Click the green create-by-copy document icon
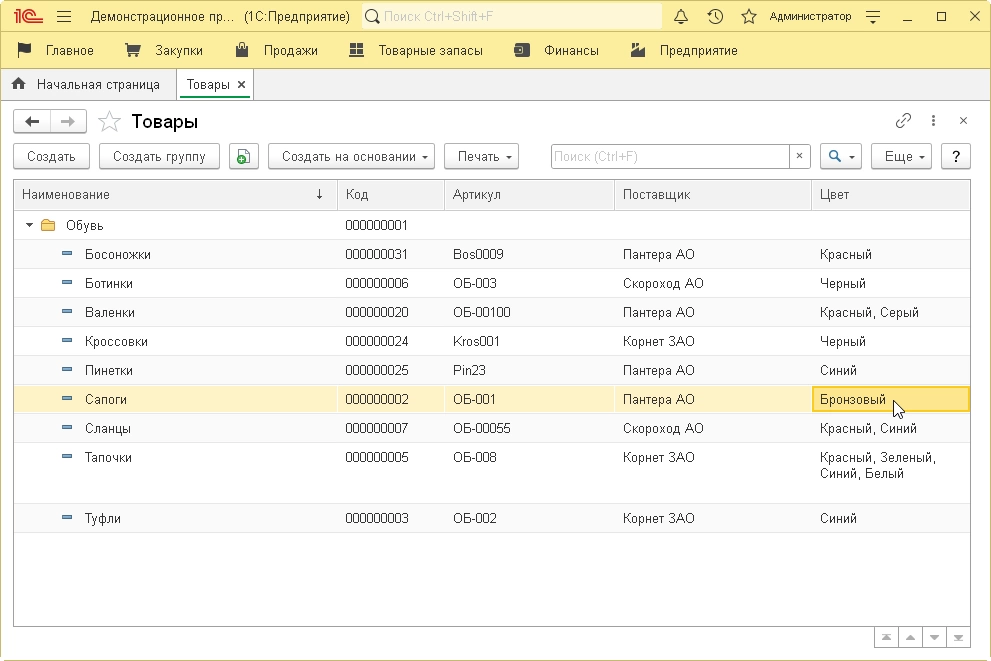The image size is (991, 661). tap(244, 157)
